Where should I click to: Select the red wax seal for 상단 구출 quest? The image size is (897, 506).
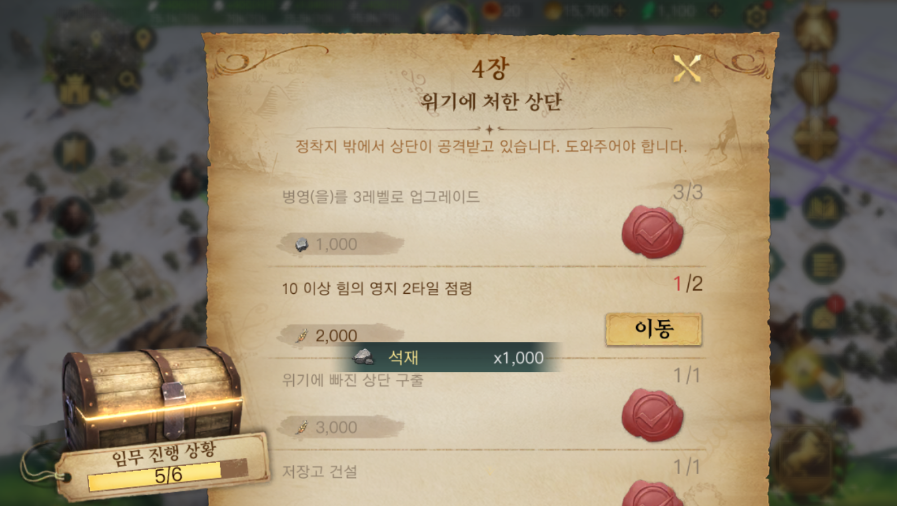pyautogui.click(x=653, y=415)
